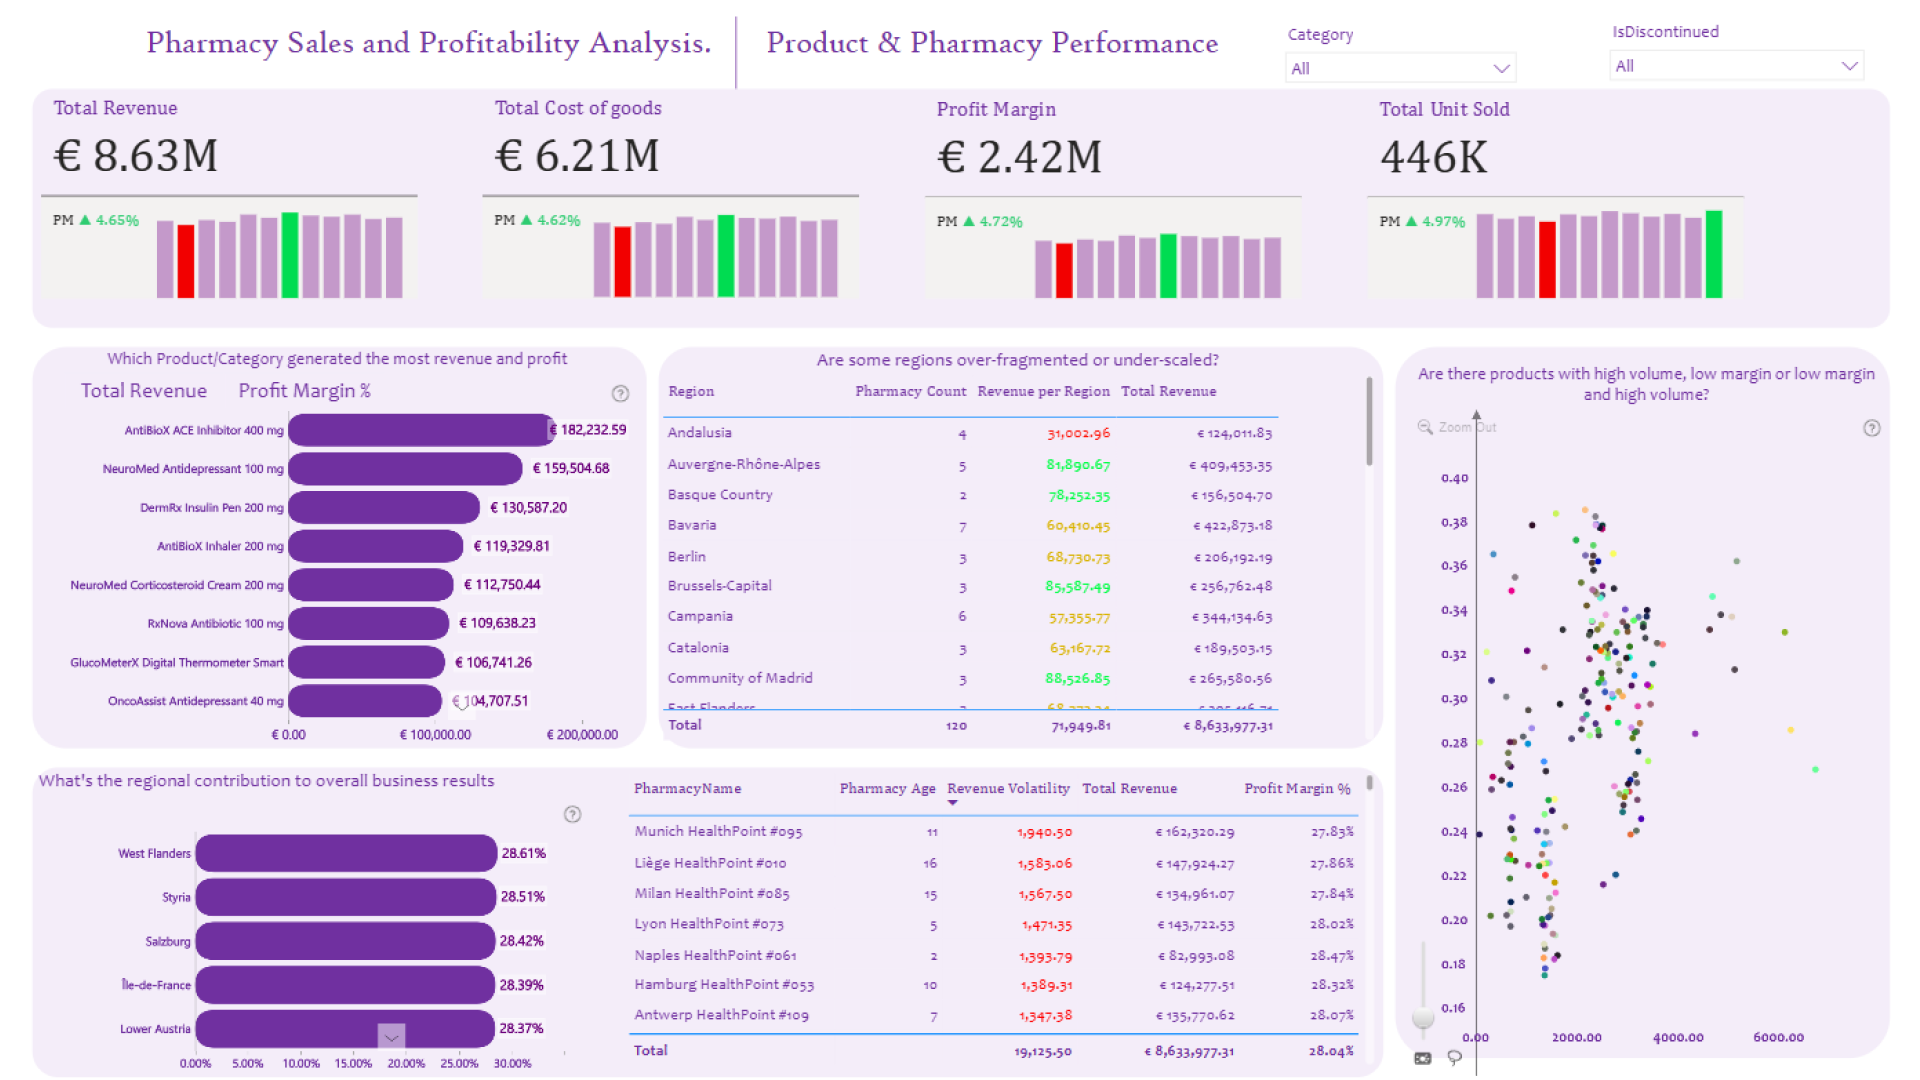Screen dimensions: 1920x1080
Task: Click green upward arrow in Total Revenue card
Action: pos(85,220)
